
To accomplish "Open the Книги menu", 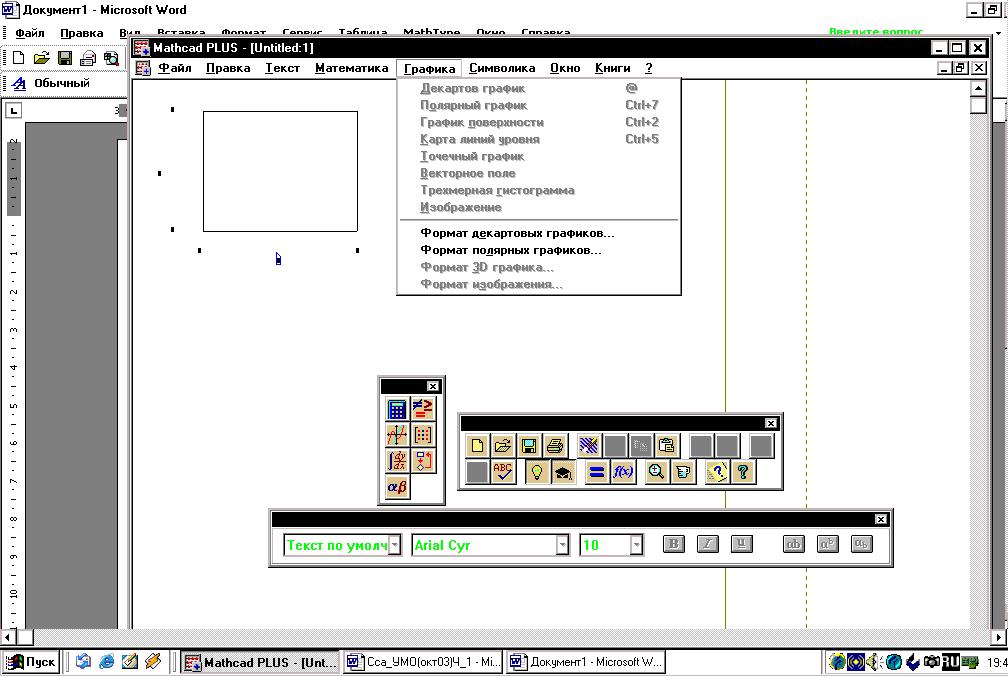I will pos(613,68).
